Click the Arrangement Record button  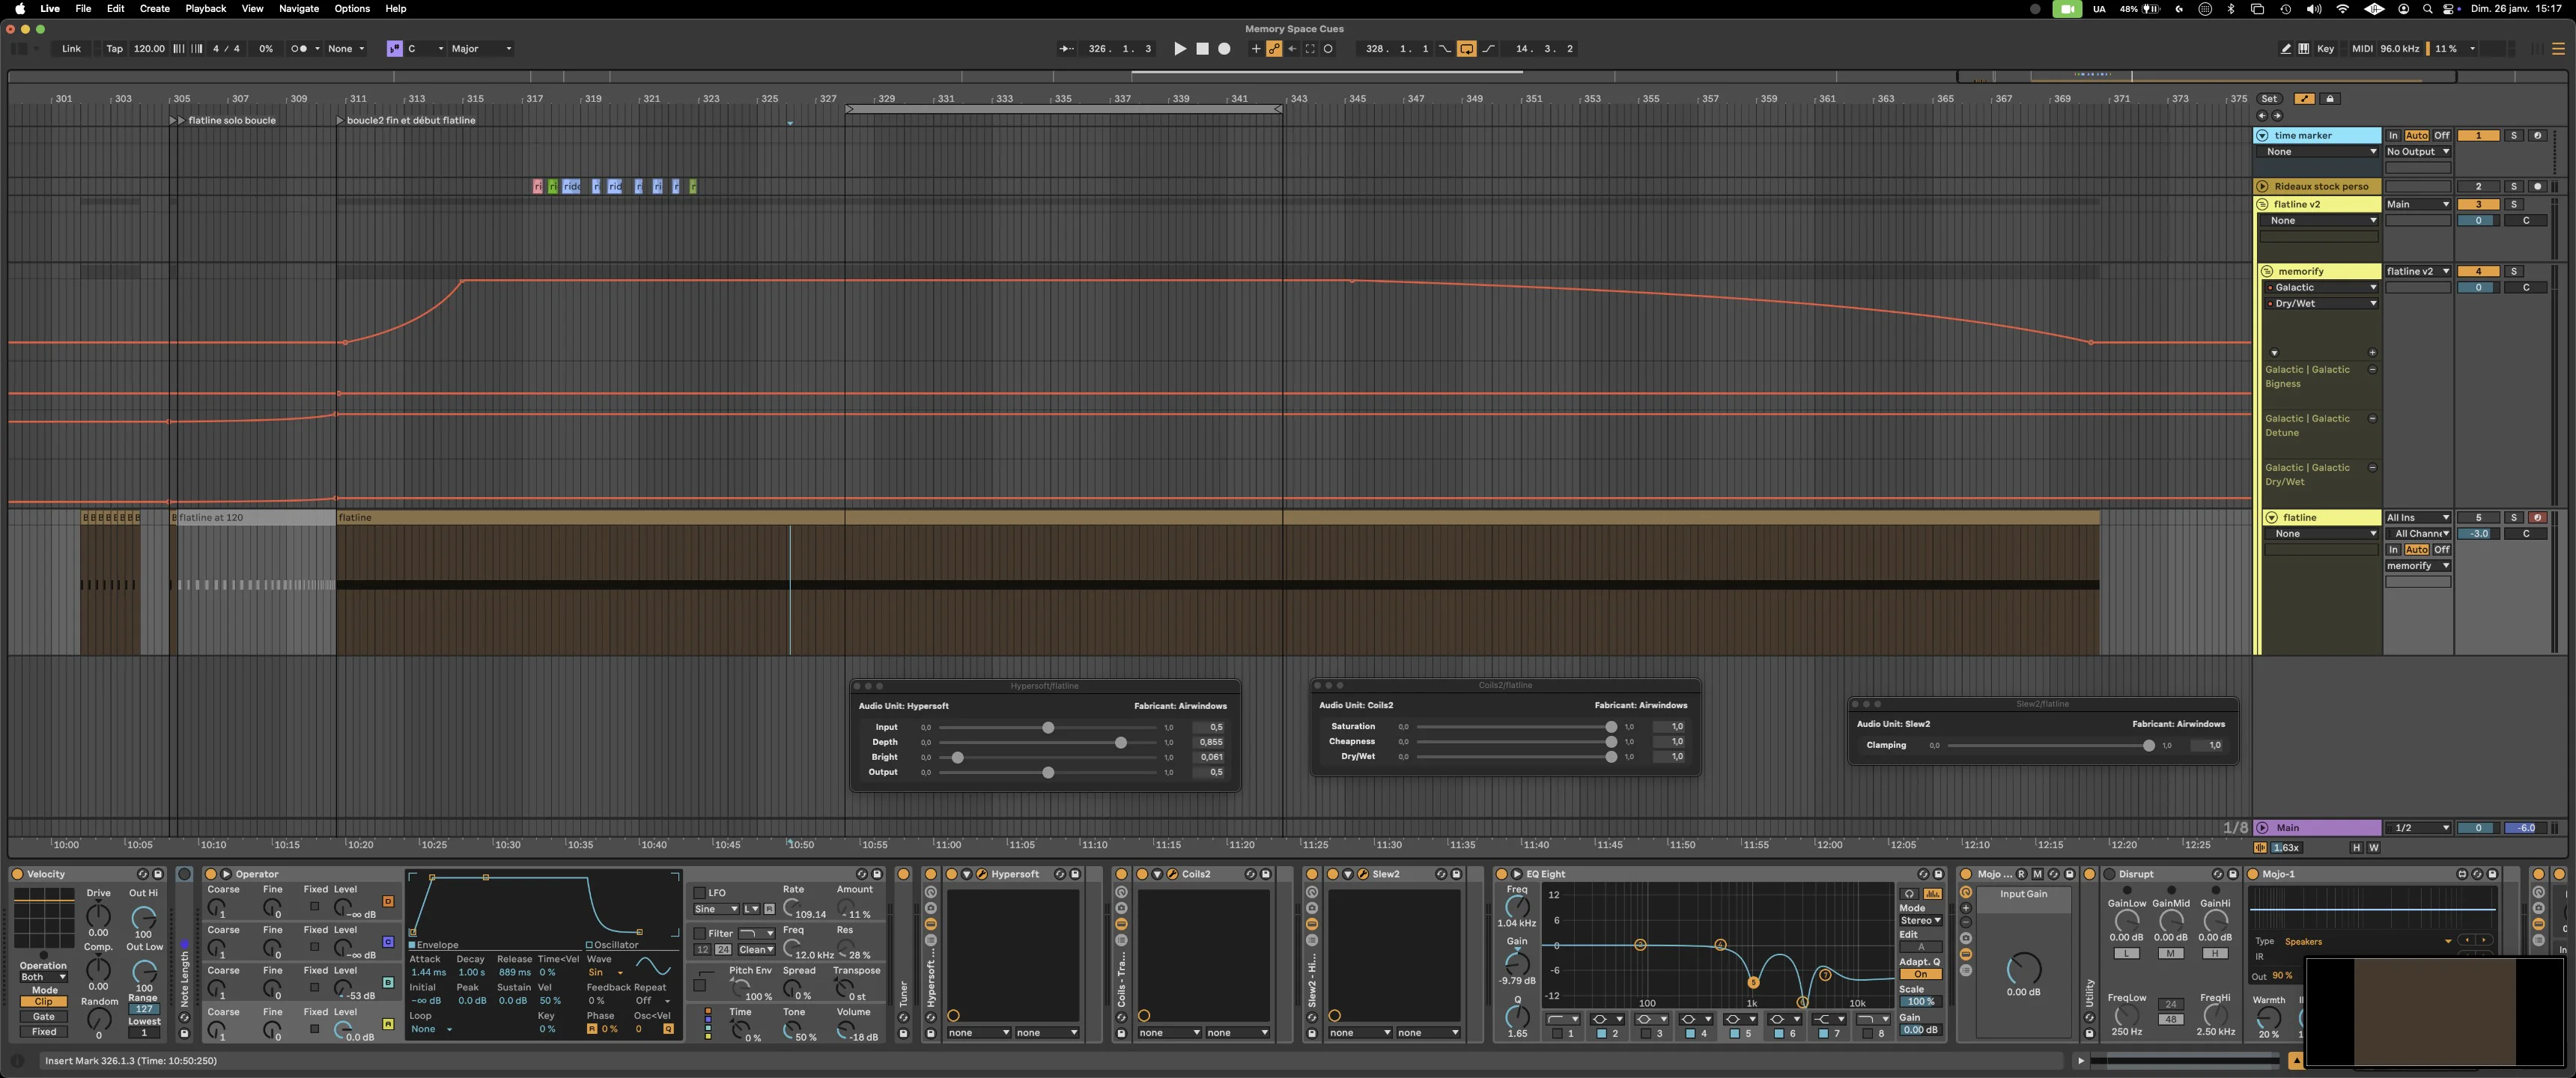pos(1224,48)
